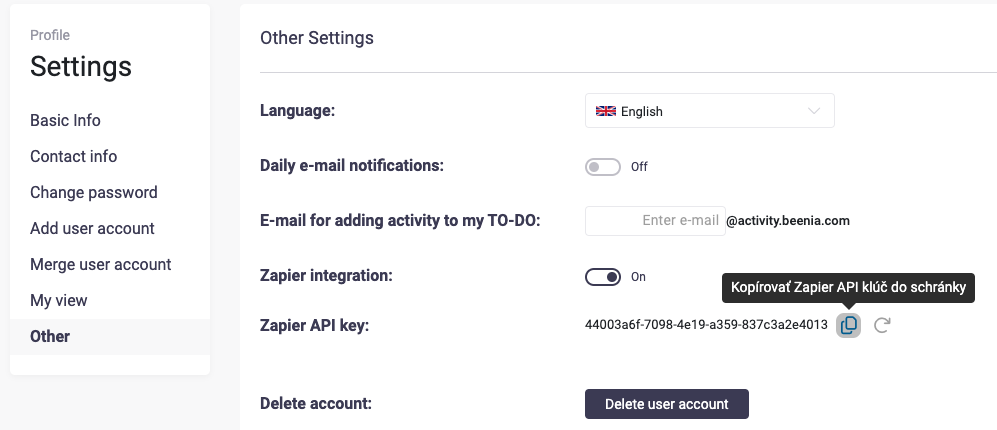
Task: Turn off the Zapier integration switch
Action: (603, 277)
